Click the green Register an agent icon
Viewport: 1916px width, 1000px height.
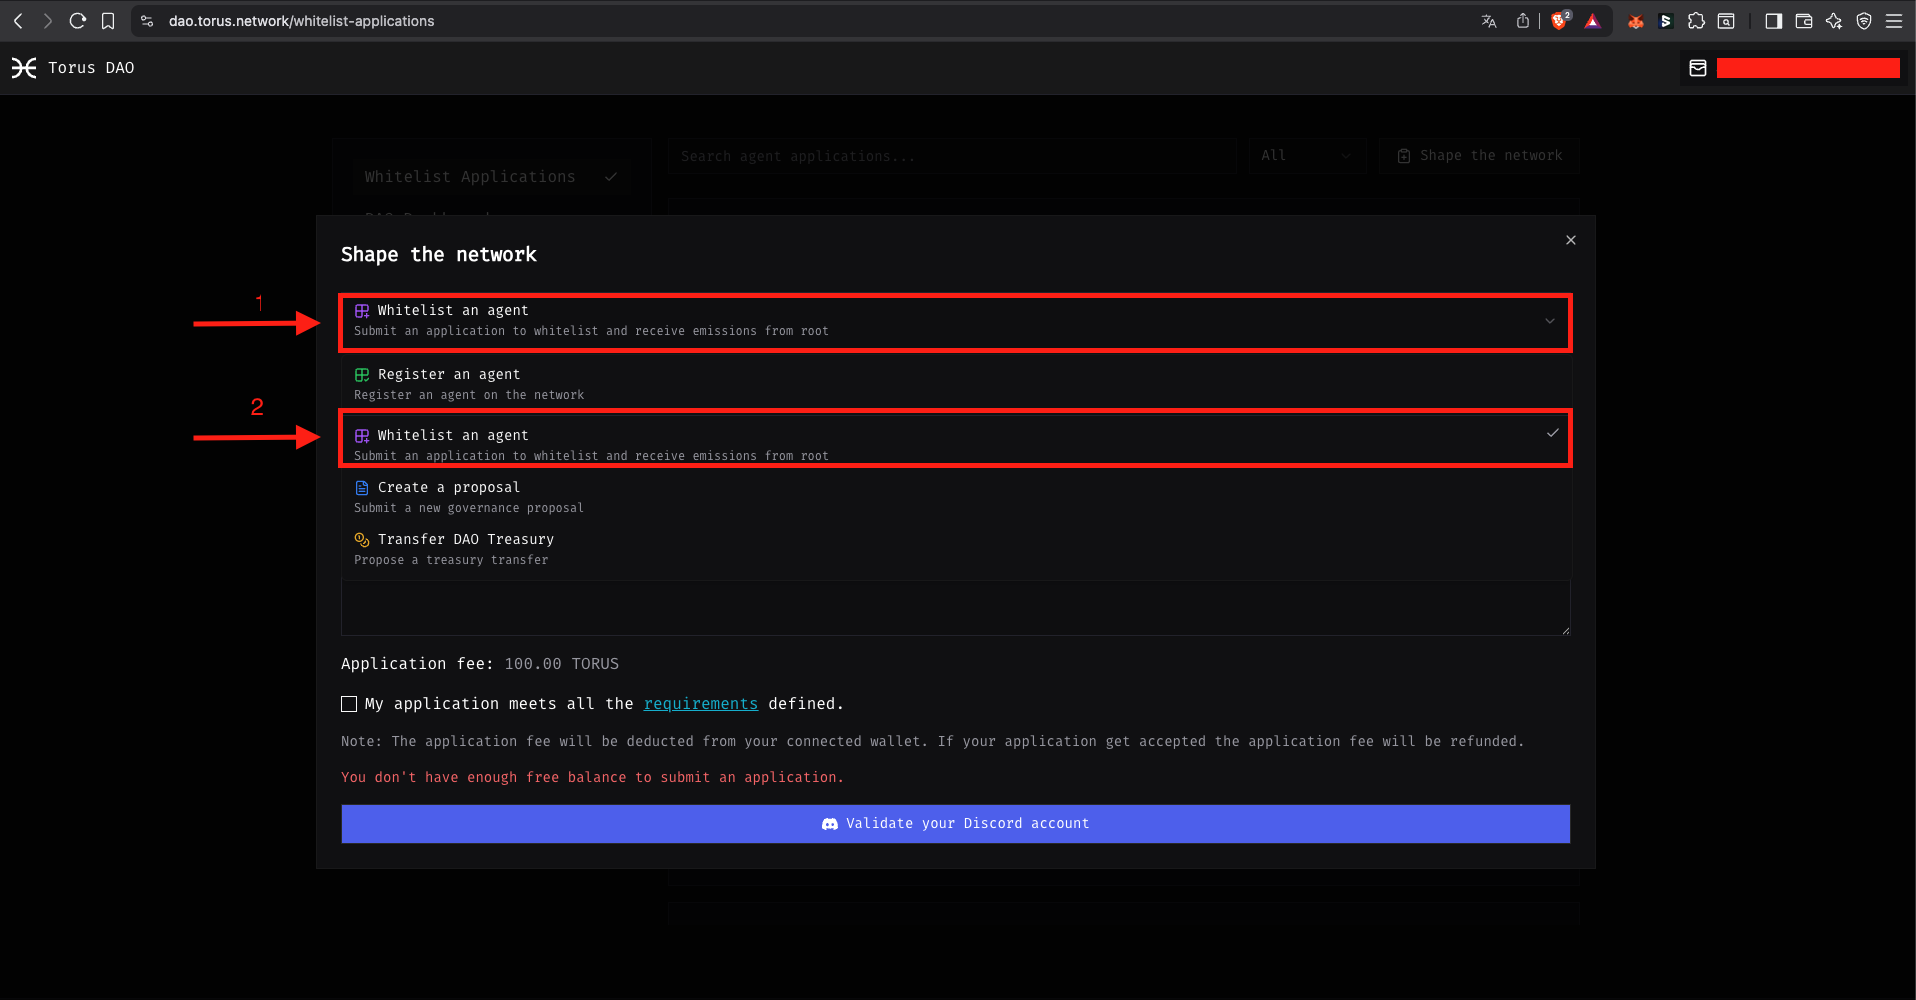click(x=362, y=374)
